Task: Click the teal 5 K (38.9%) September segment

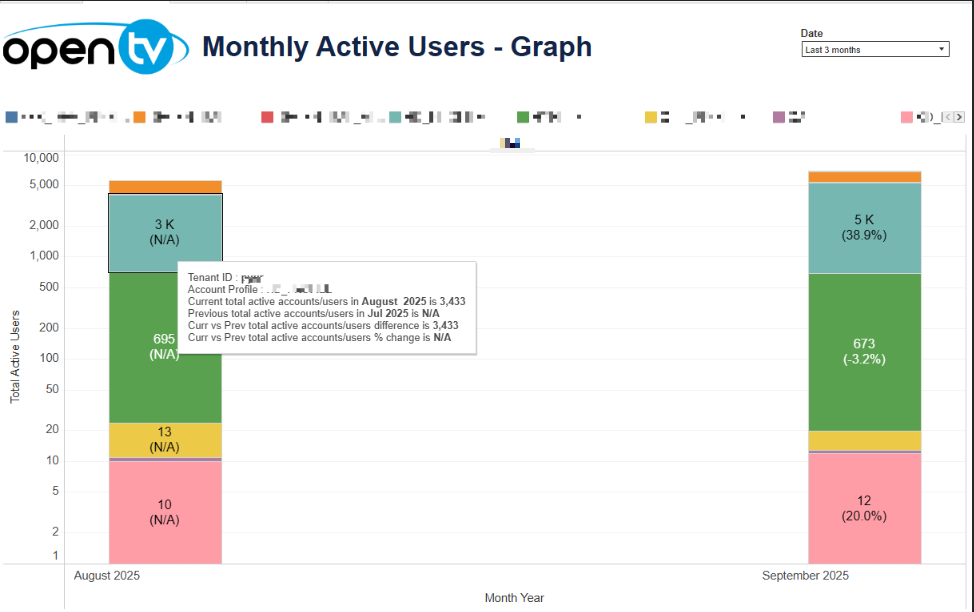Action: [864, 228]
